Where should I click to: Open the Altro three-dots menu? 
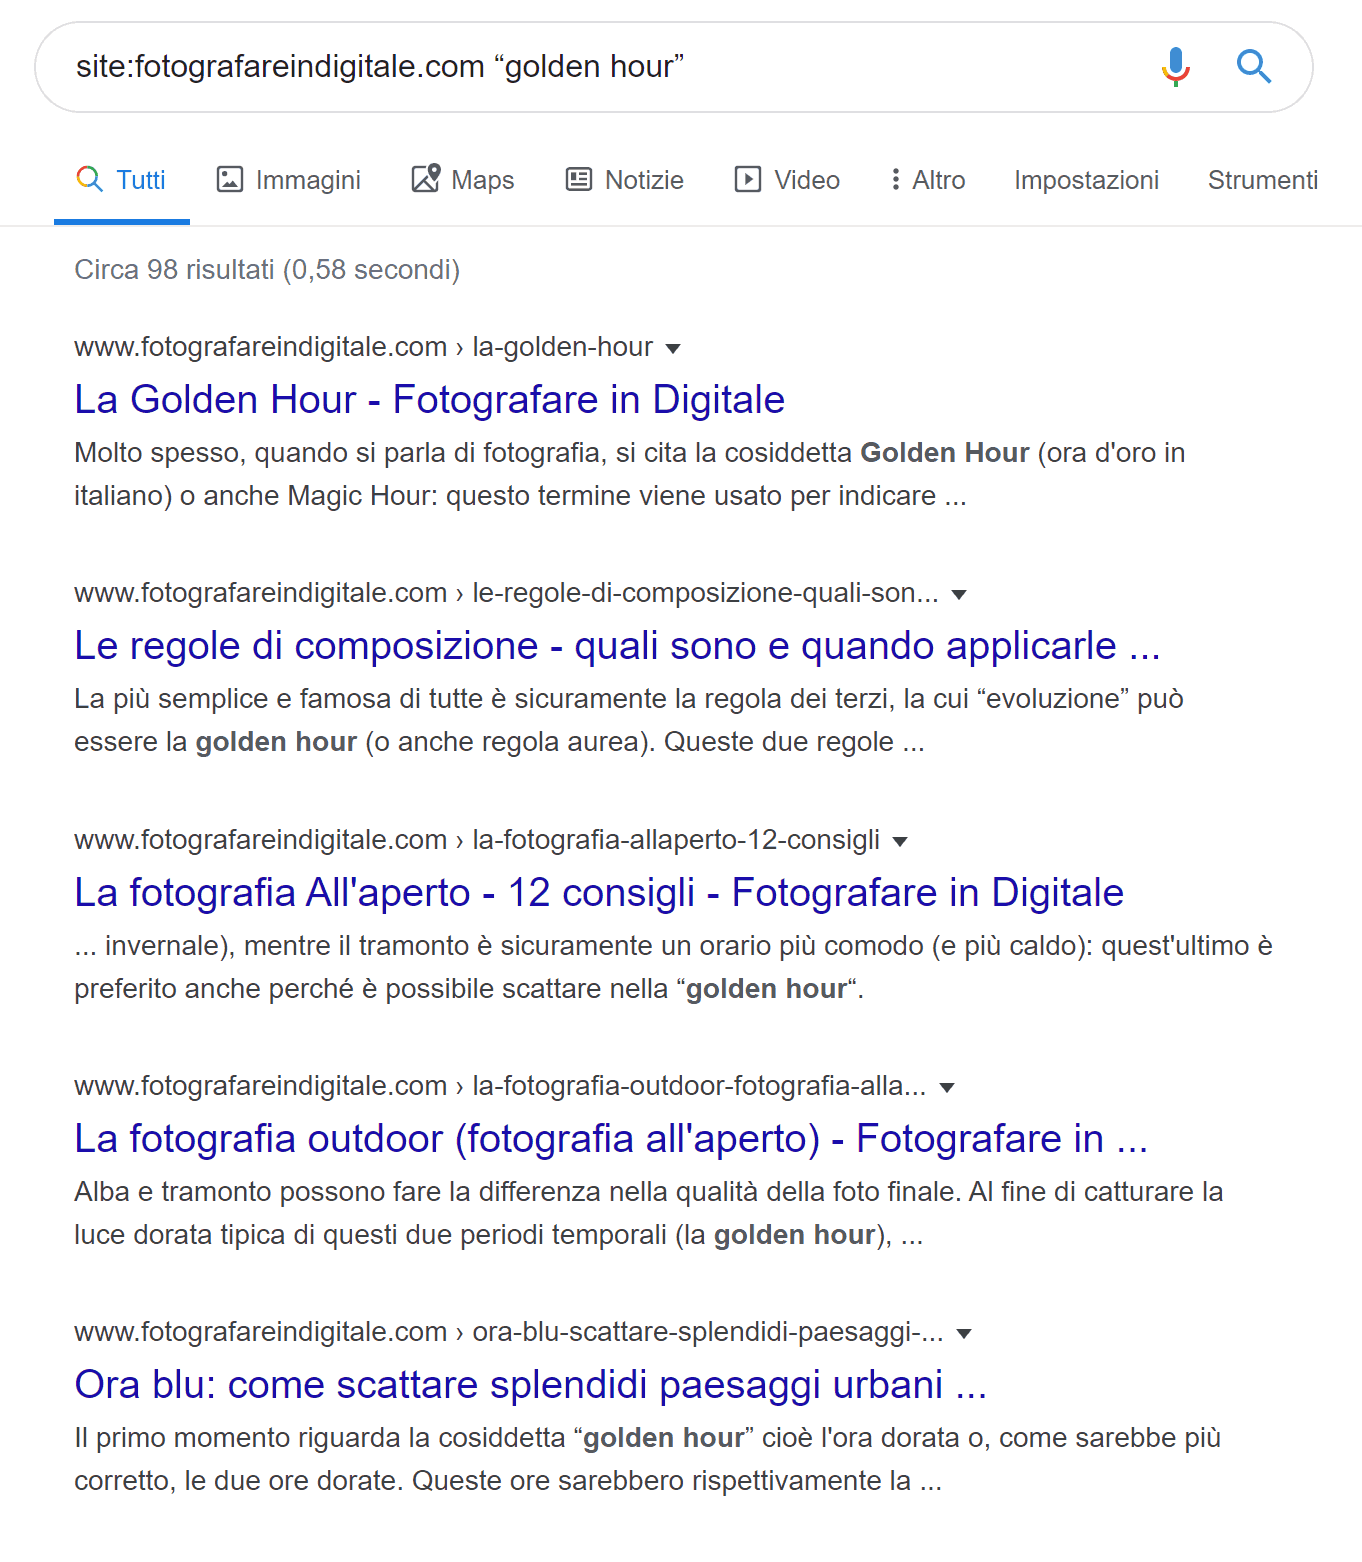(896, 180)
